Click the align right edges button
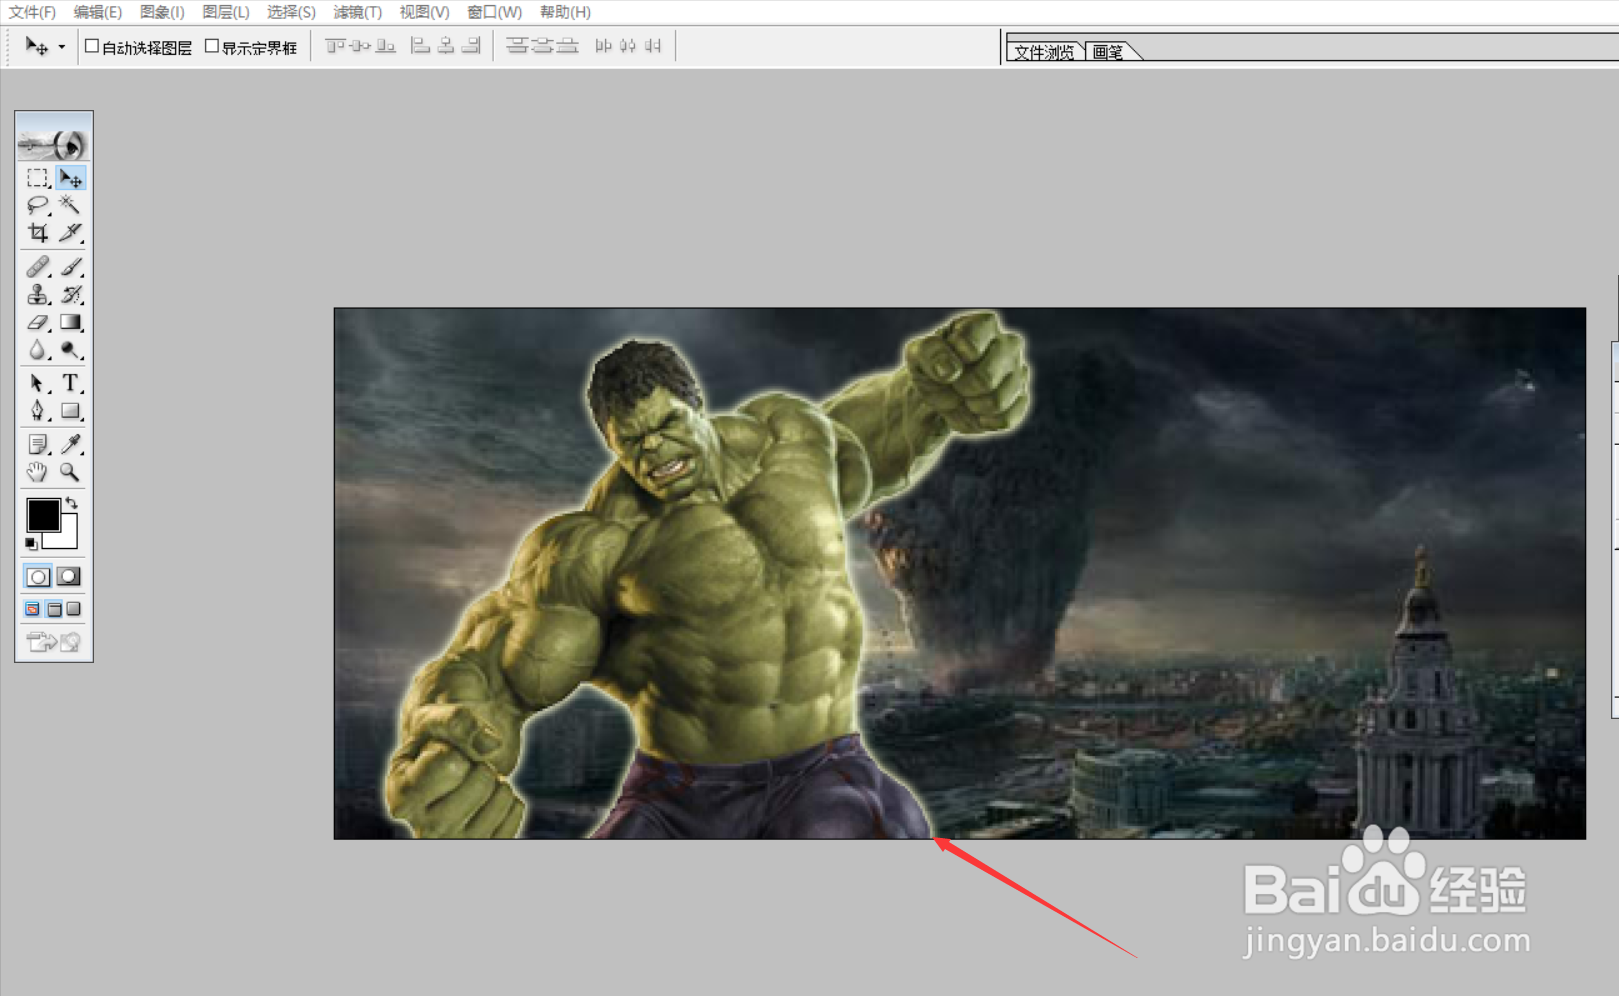The width and height of the screenshot is (1619, 996). pos(471,46)
